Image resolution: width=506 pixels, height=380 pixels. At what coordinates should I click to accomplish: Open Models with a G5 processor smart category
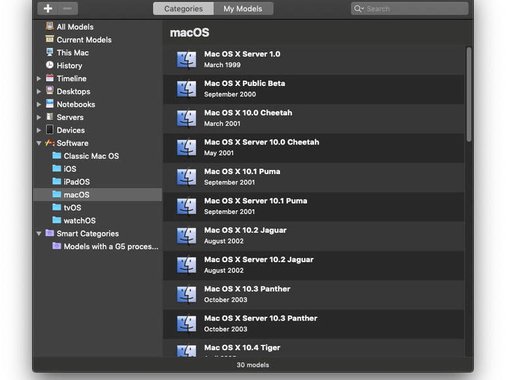tap(105, 246)
